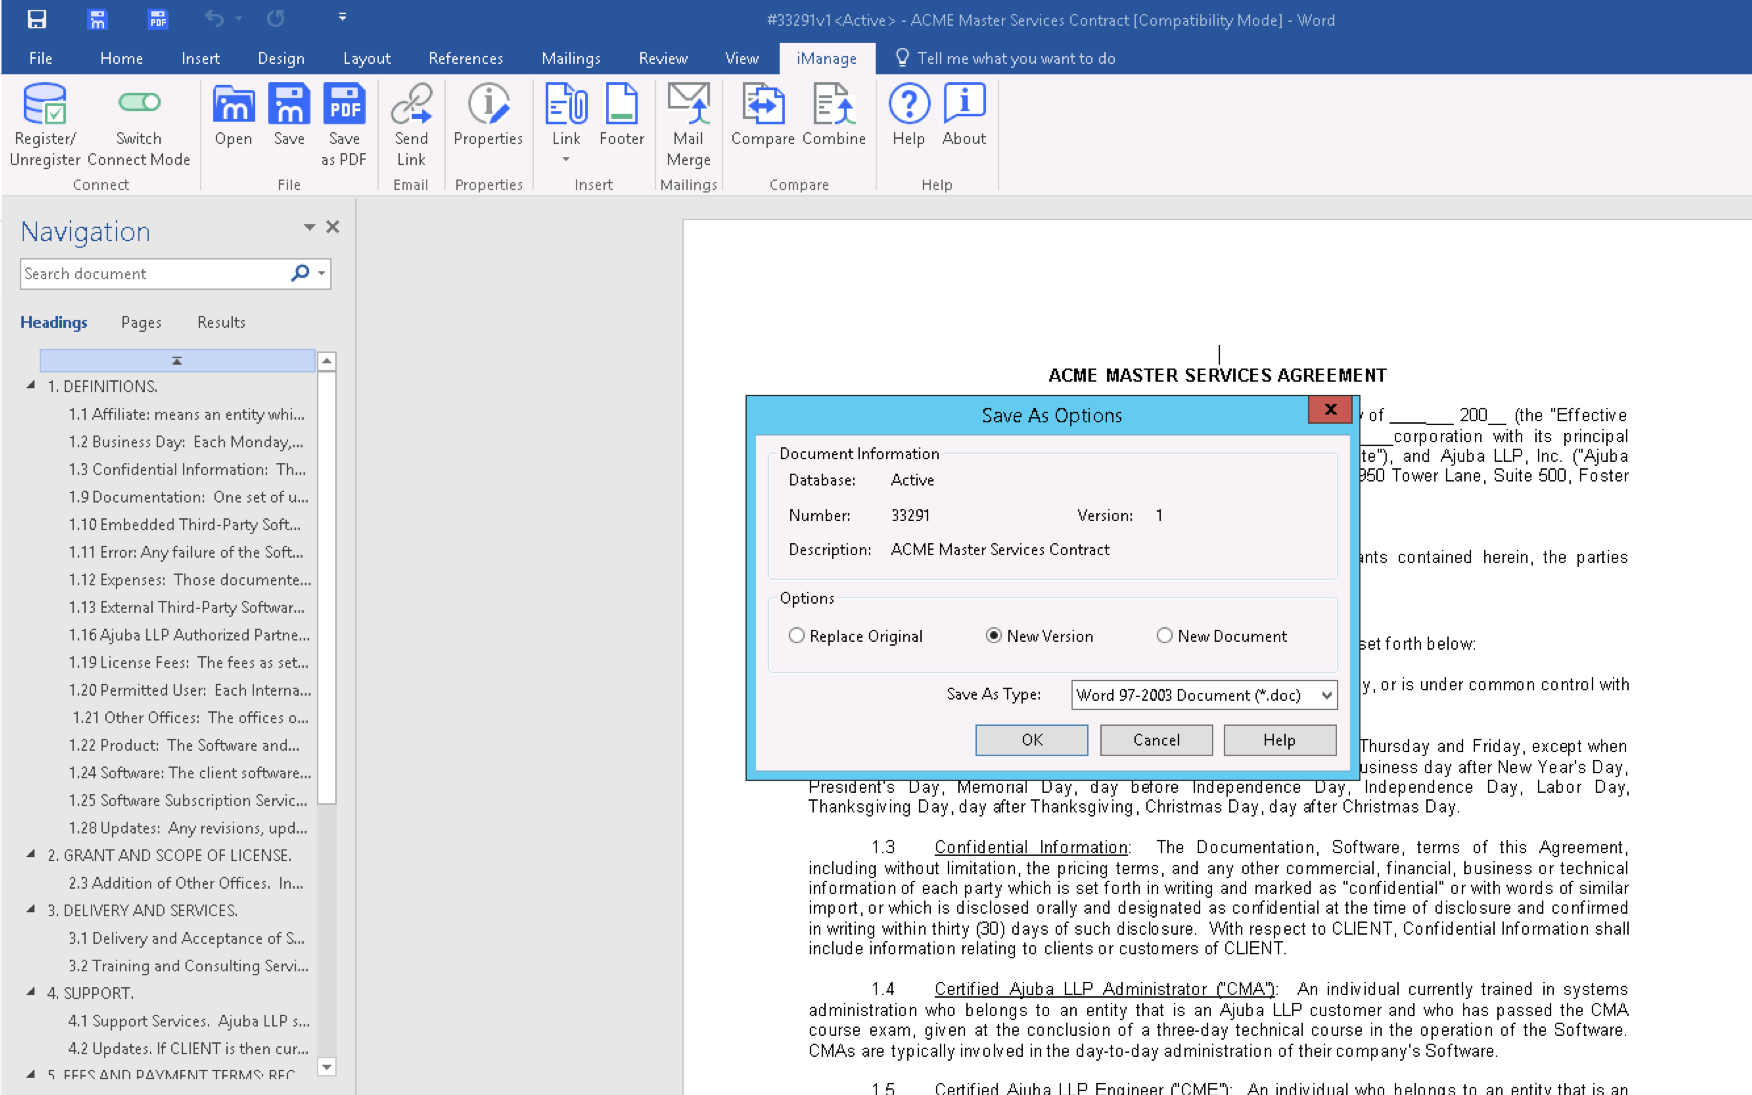1752x1095 pixels.
Task: Click the Compare documents icon
Action: pyautogui.click(x=763, y=104)
